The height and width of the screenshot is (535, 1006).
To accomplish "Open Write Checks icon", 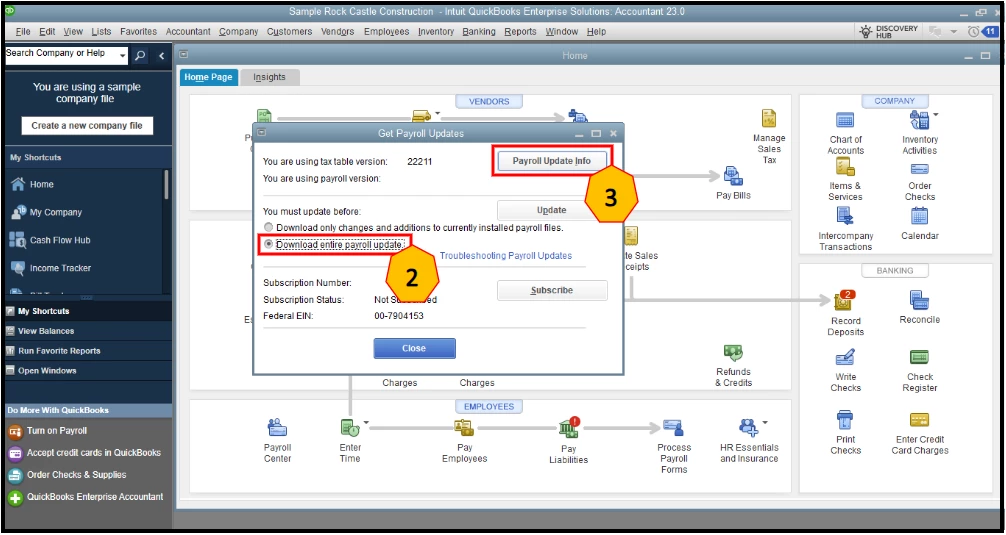I will click(845, 357).
